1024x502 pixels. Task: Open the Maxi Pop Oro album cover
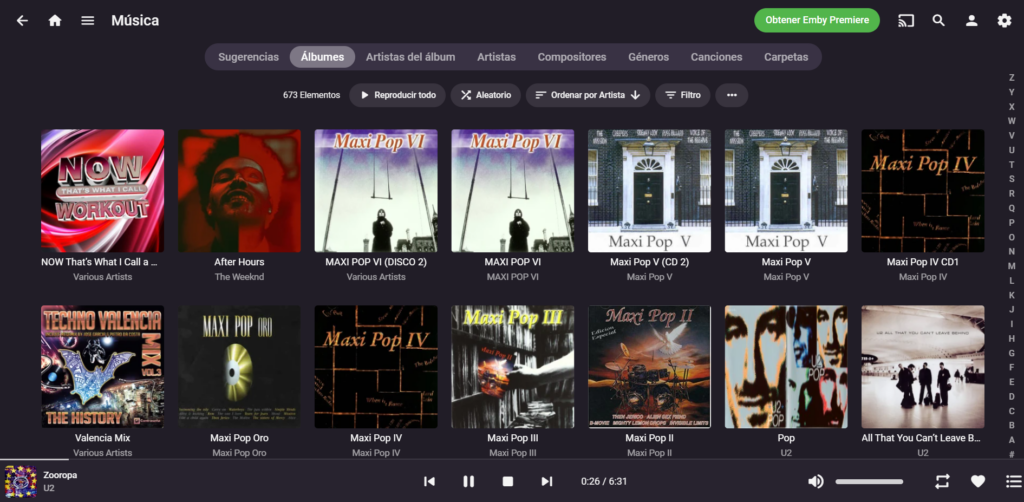click(240, 367)
